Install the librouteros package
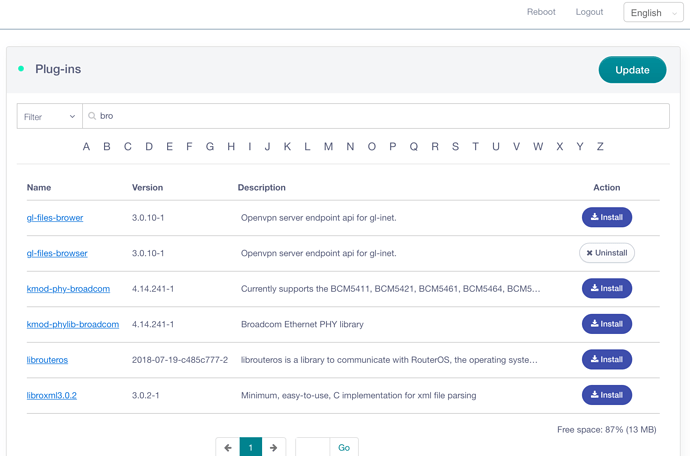Screen dimensions: 690x456 607,360
